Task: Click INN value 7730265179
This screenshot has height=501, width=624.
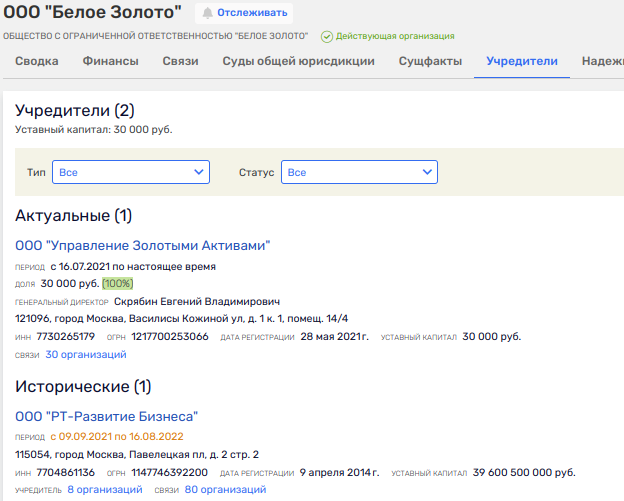Action: click(x=66, y=337)
